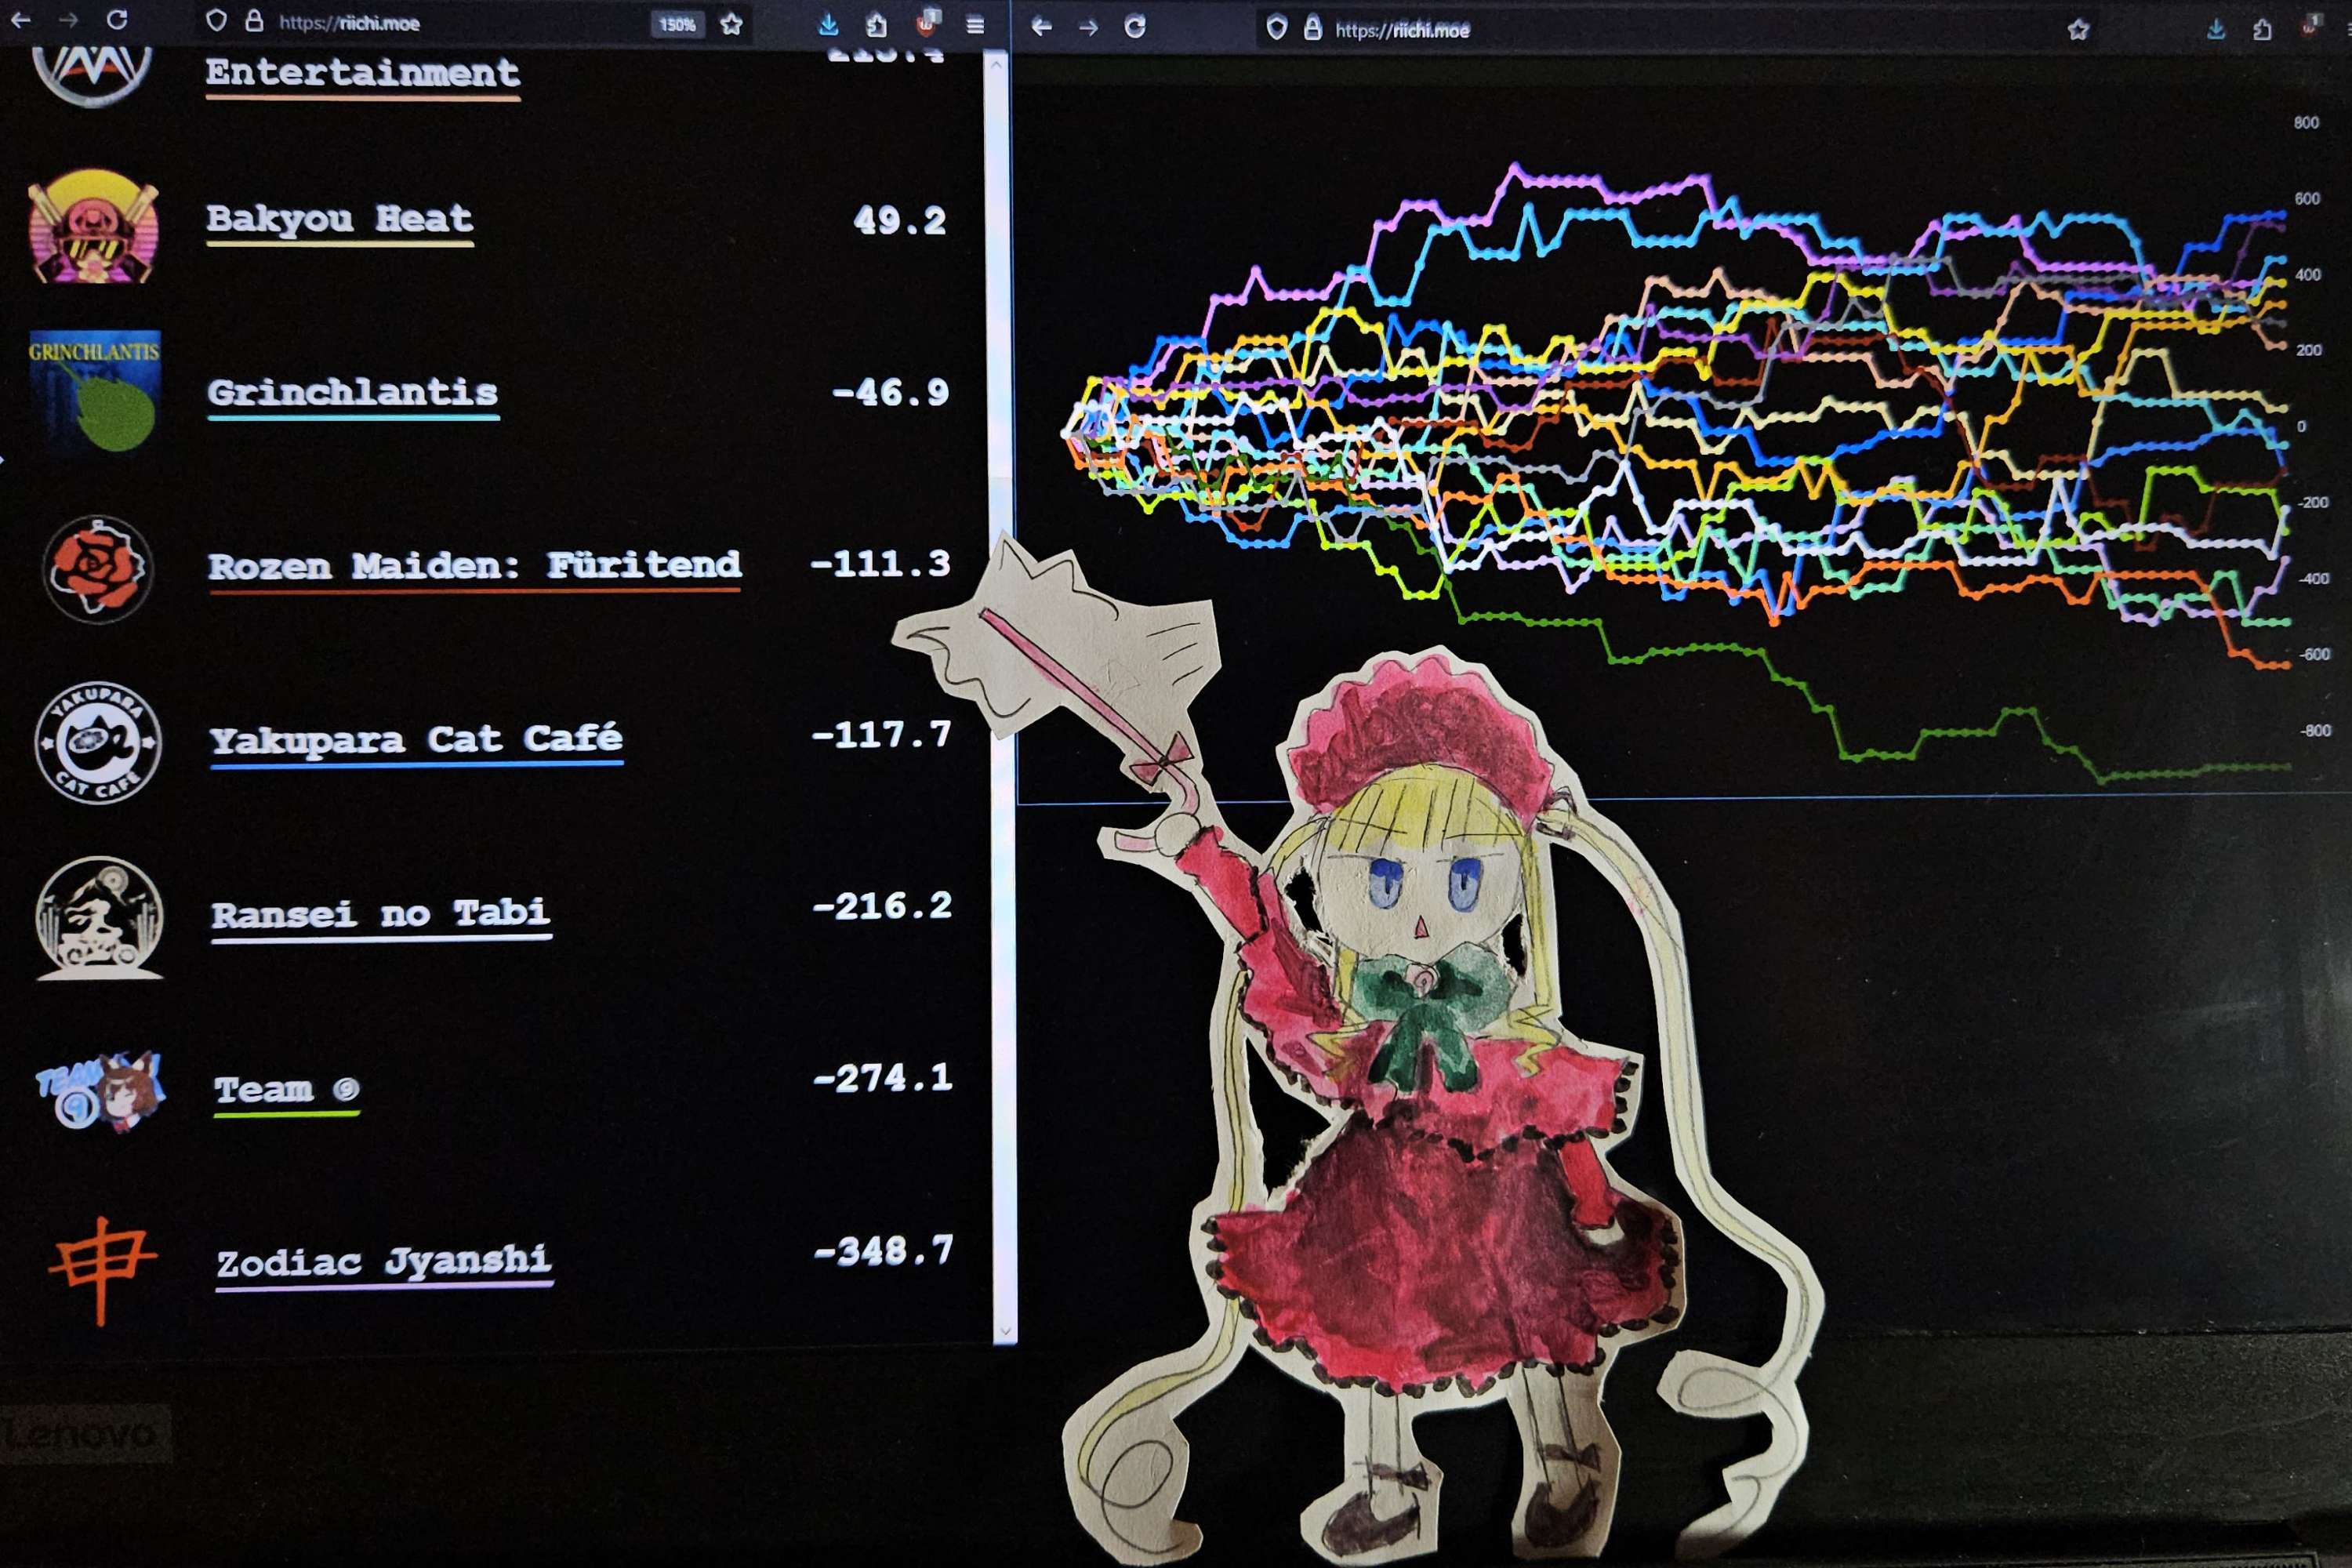Click padlock icon in left browser window
This screenshot has width=2352, height=1568.
point(254,21)
